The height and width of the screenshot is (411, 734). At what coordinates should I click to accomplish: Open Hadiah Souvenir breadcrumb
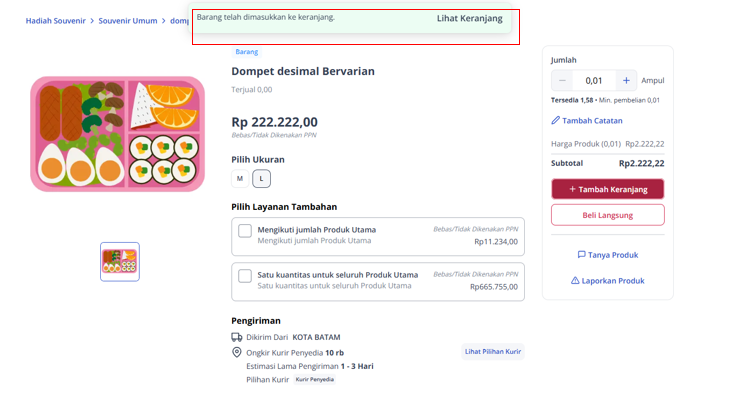pyautogui.click(x=56, y=21)
